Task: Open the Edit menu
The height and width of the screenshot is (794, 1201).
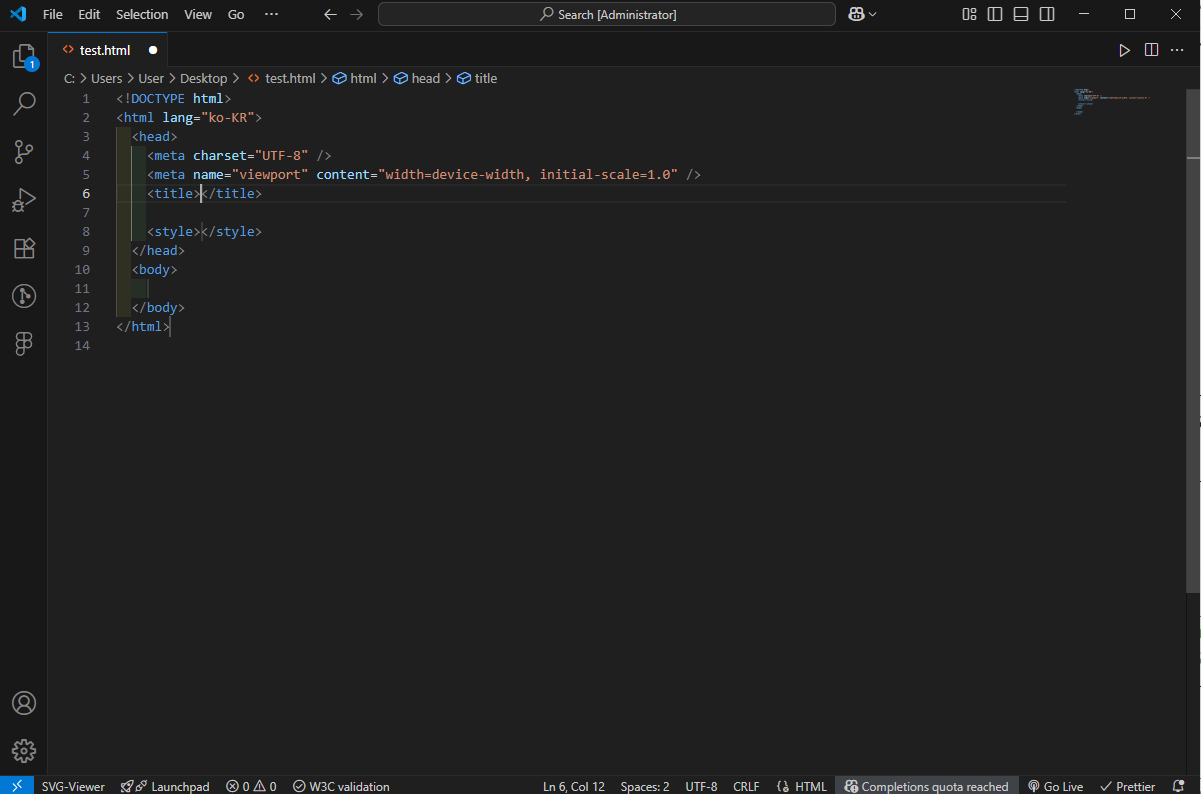Action: point(89,14)
